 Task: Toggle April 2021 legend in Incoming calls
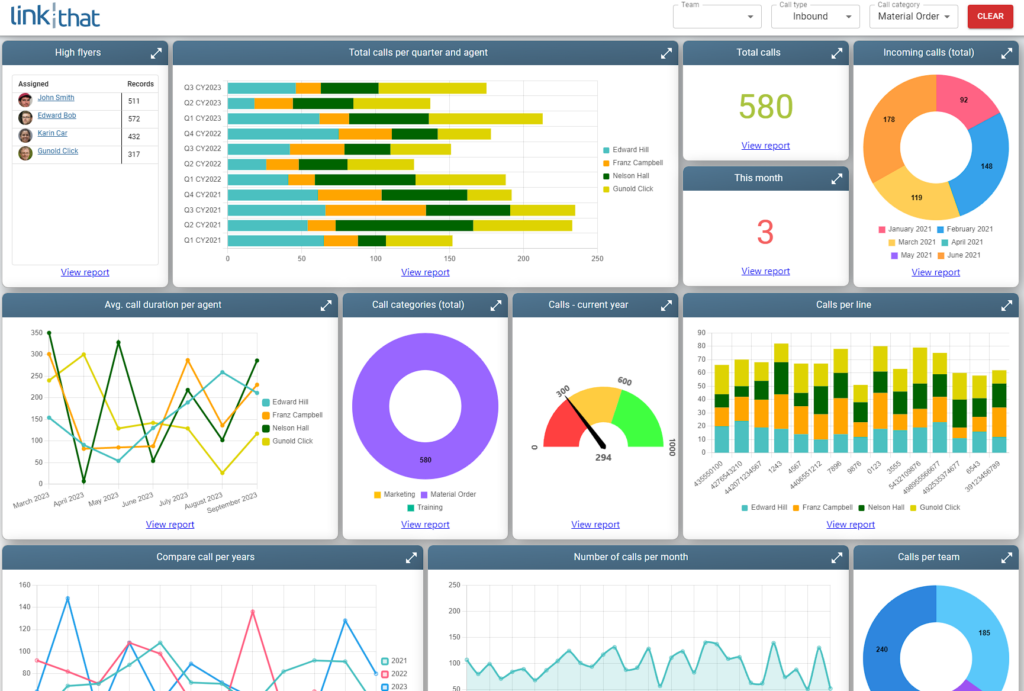point(962,242)
